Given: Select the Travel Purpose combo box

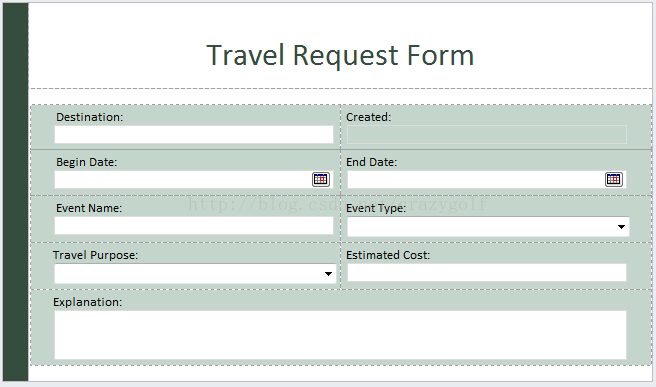Looking at the screenshot, I should tap(195, 274).
